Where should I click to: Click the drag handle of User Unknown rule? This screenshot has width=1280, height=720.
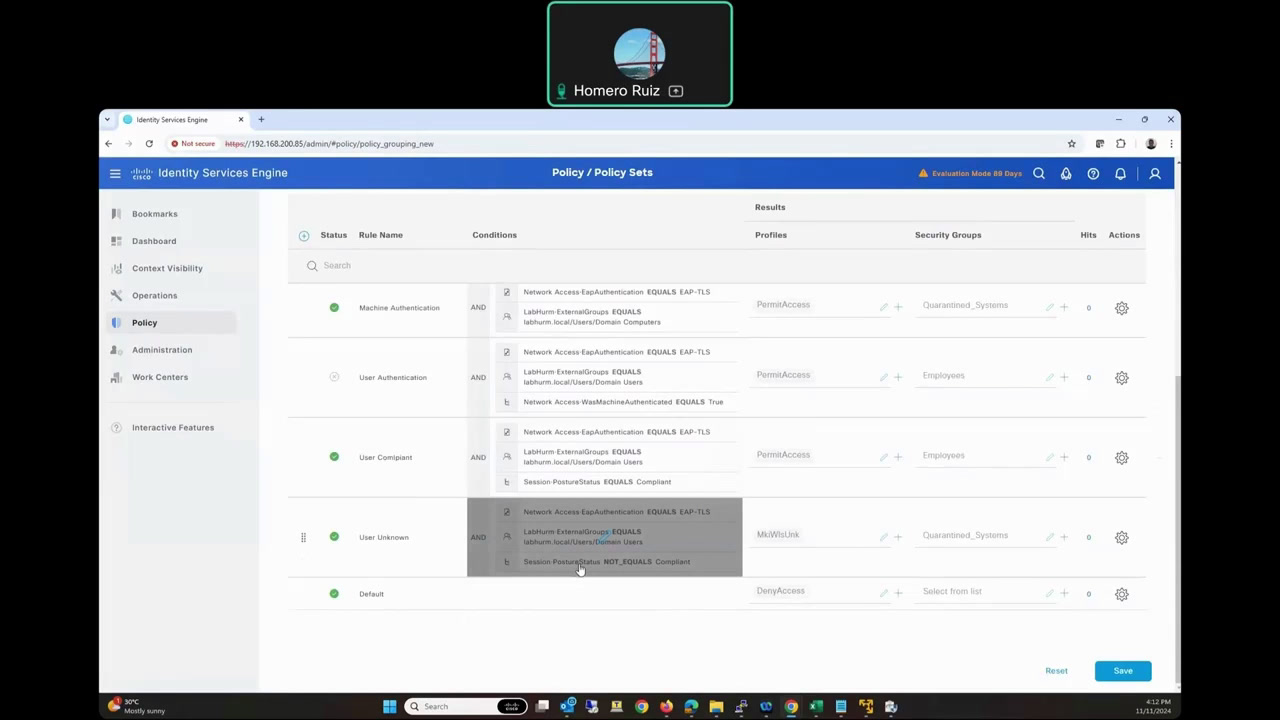(303, 537)
